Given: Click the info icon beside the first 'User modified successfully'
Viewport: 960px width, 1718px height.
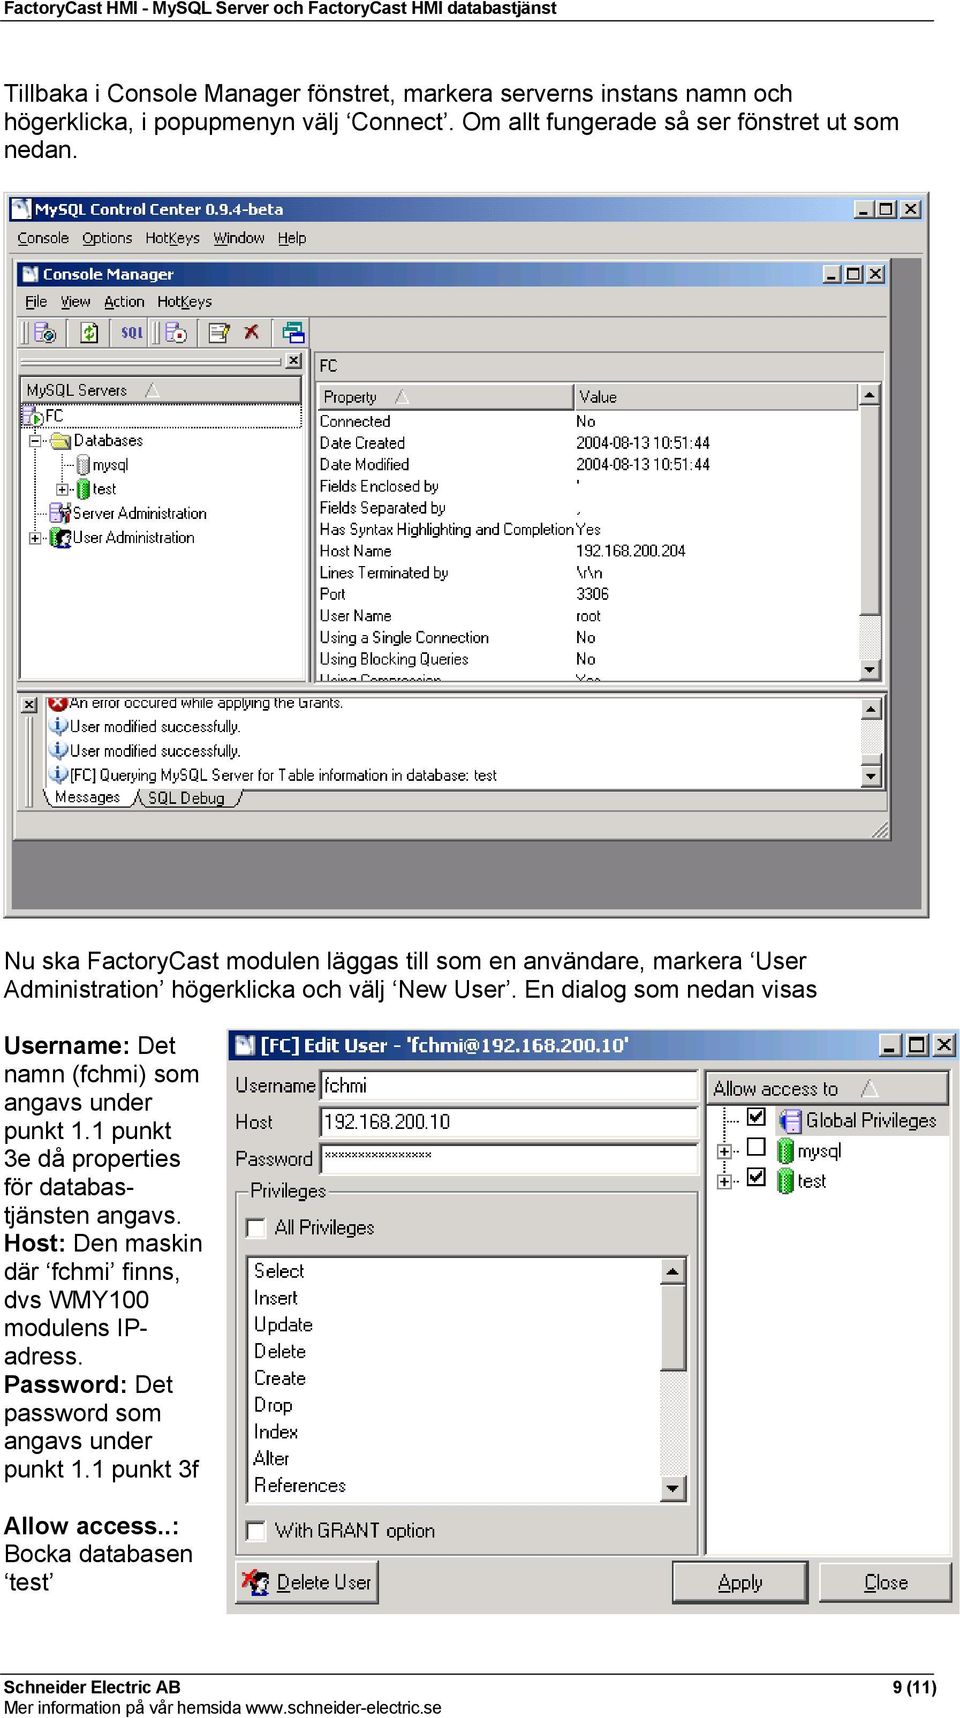Looking at the screenshot, I should click(59, 726).
